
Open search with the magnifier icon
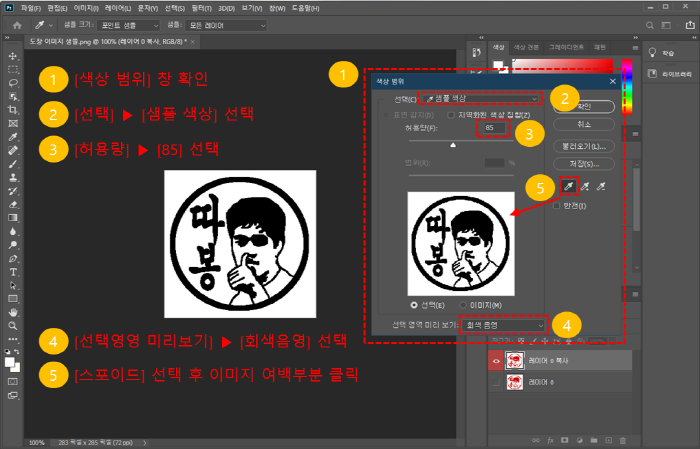[650, 25]
